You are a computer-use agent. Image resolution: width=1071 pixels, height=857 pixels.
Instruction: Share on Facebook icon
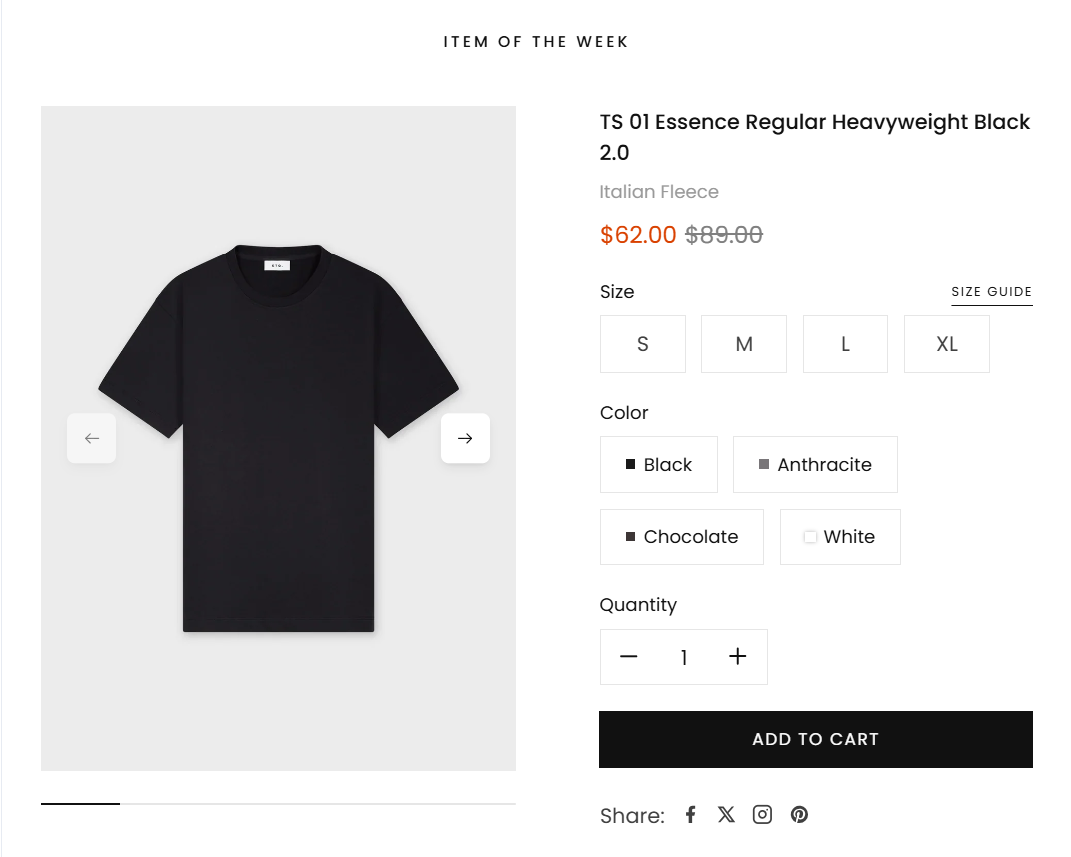pyautogui.click(x=690, y=814)
